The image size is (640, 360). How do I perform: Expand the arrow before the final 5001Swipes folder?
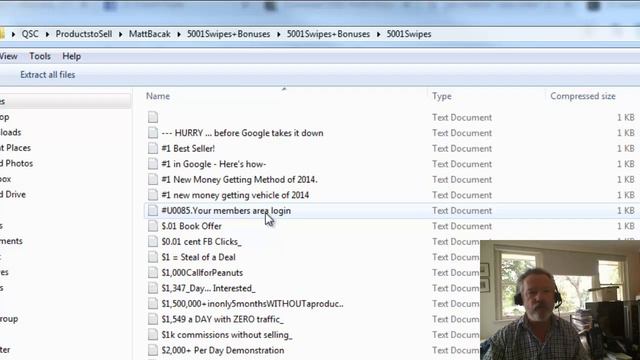(378, 34)
